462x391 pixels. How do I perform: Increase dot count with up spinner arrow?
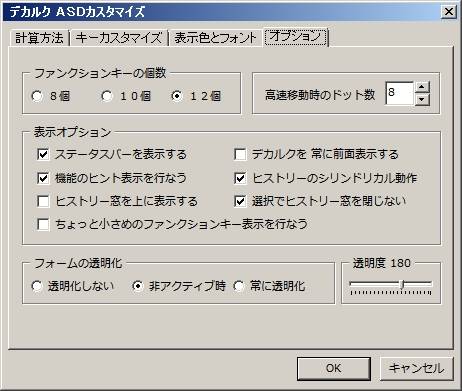tap(422, 87)
